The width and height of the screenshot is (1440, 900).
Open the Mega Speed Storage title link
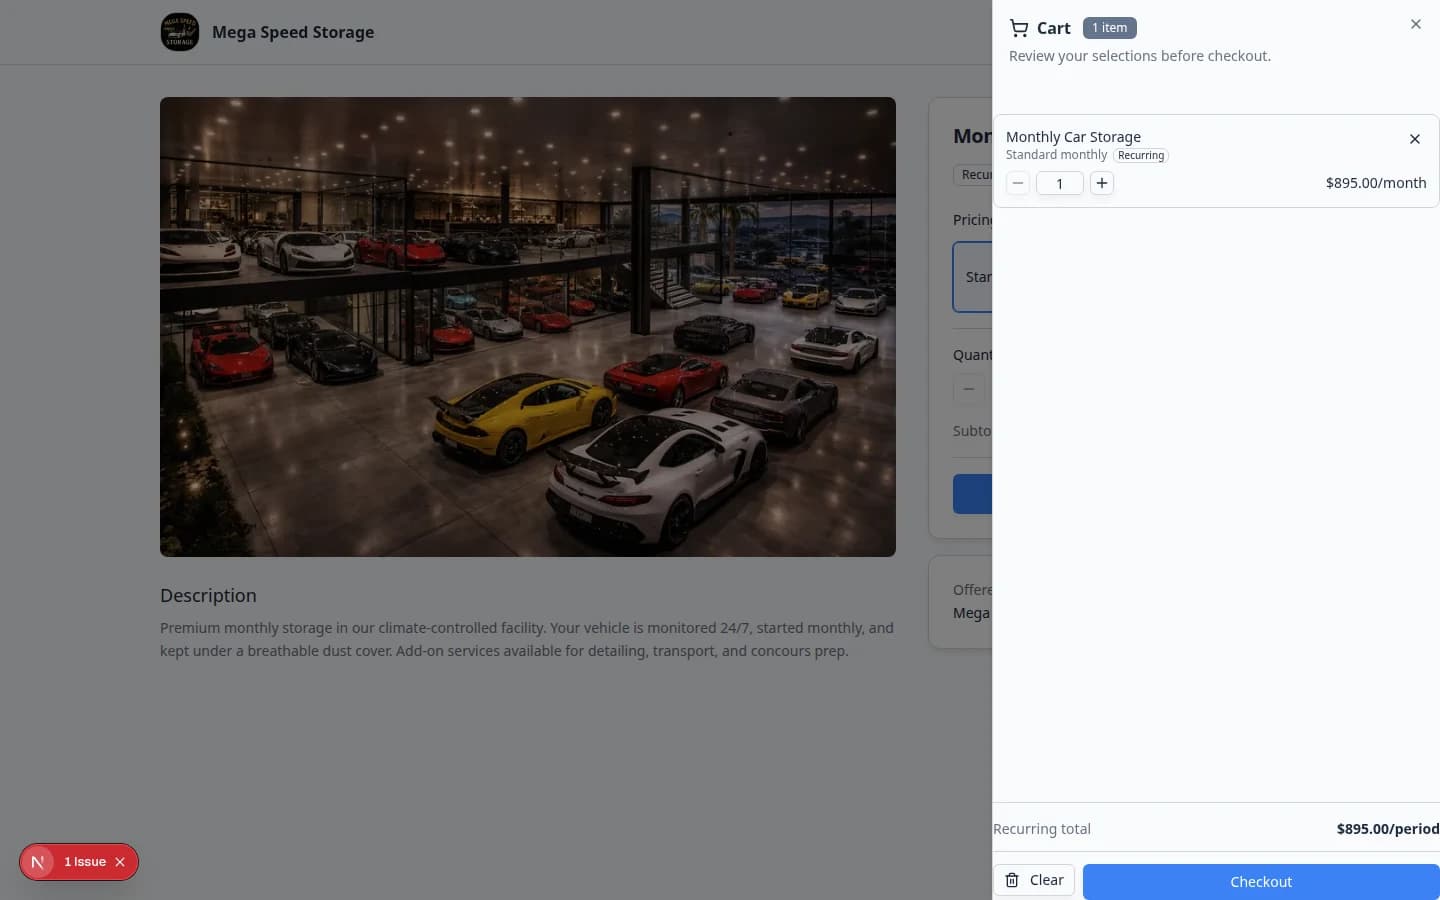293,32
